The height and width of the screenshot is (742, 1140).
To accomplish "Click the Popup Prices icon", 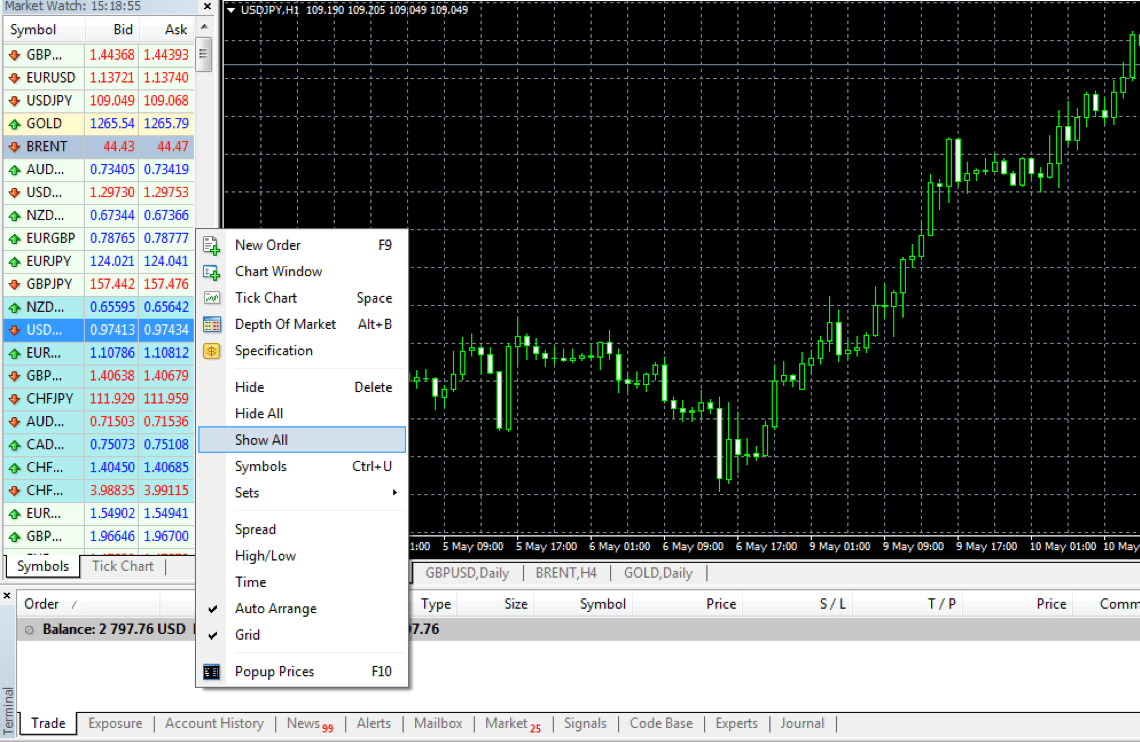I will tap(212, 672).
